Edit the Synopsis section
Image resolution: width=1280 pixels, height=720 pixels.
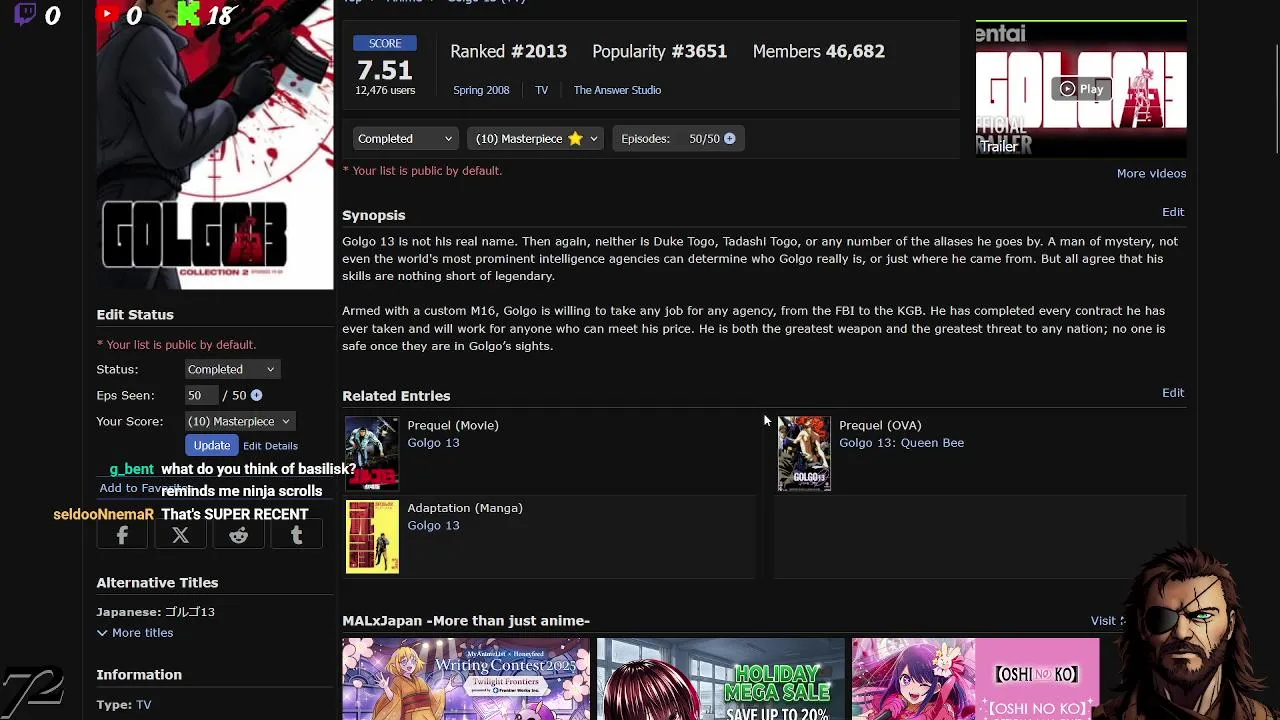(x=1173, y=212)
